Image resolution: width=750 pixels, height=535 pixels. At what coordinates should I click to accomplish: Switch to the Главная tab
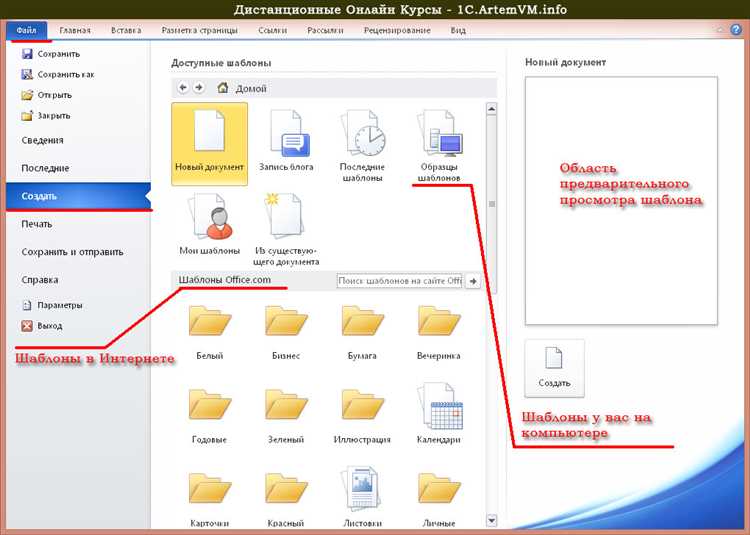click(75, 30)
